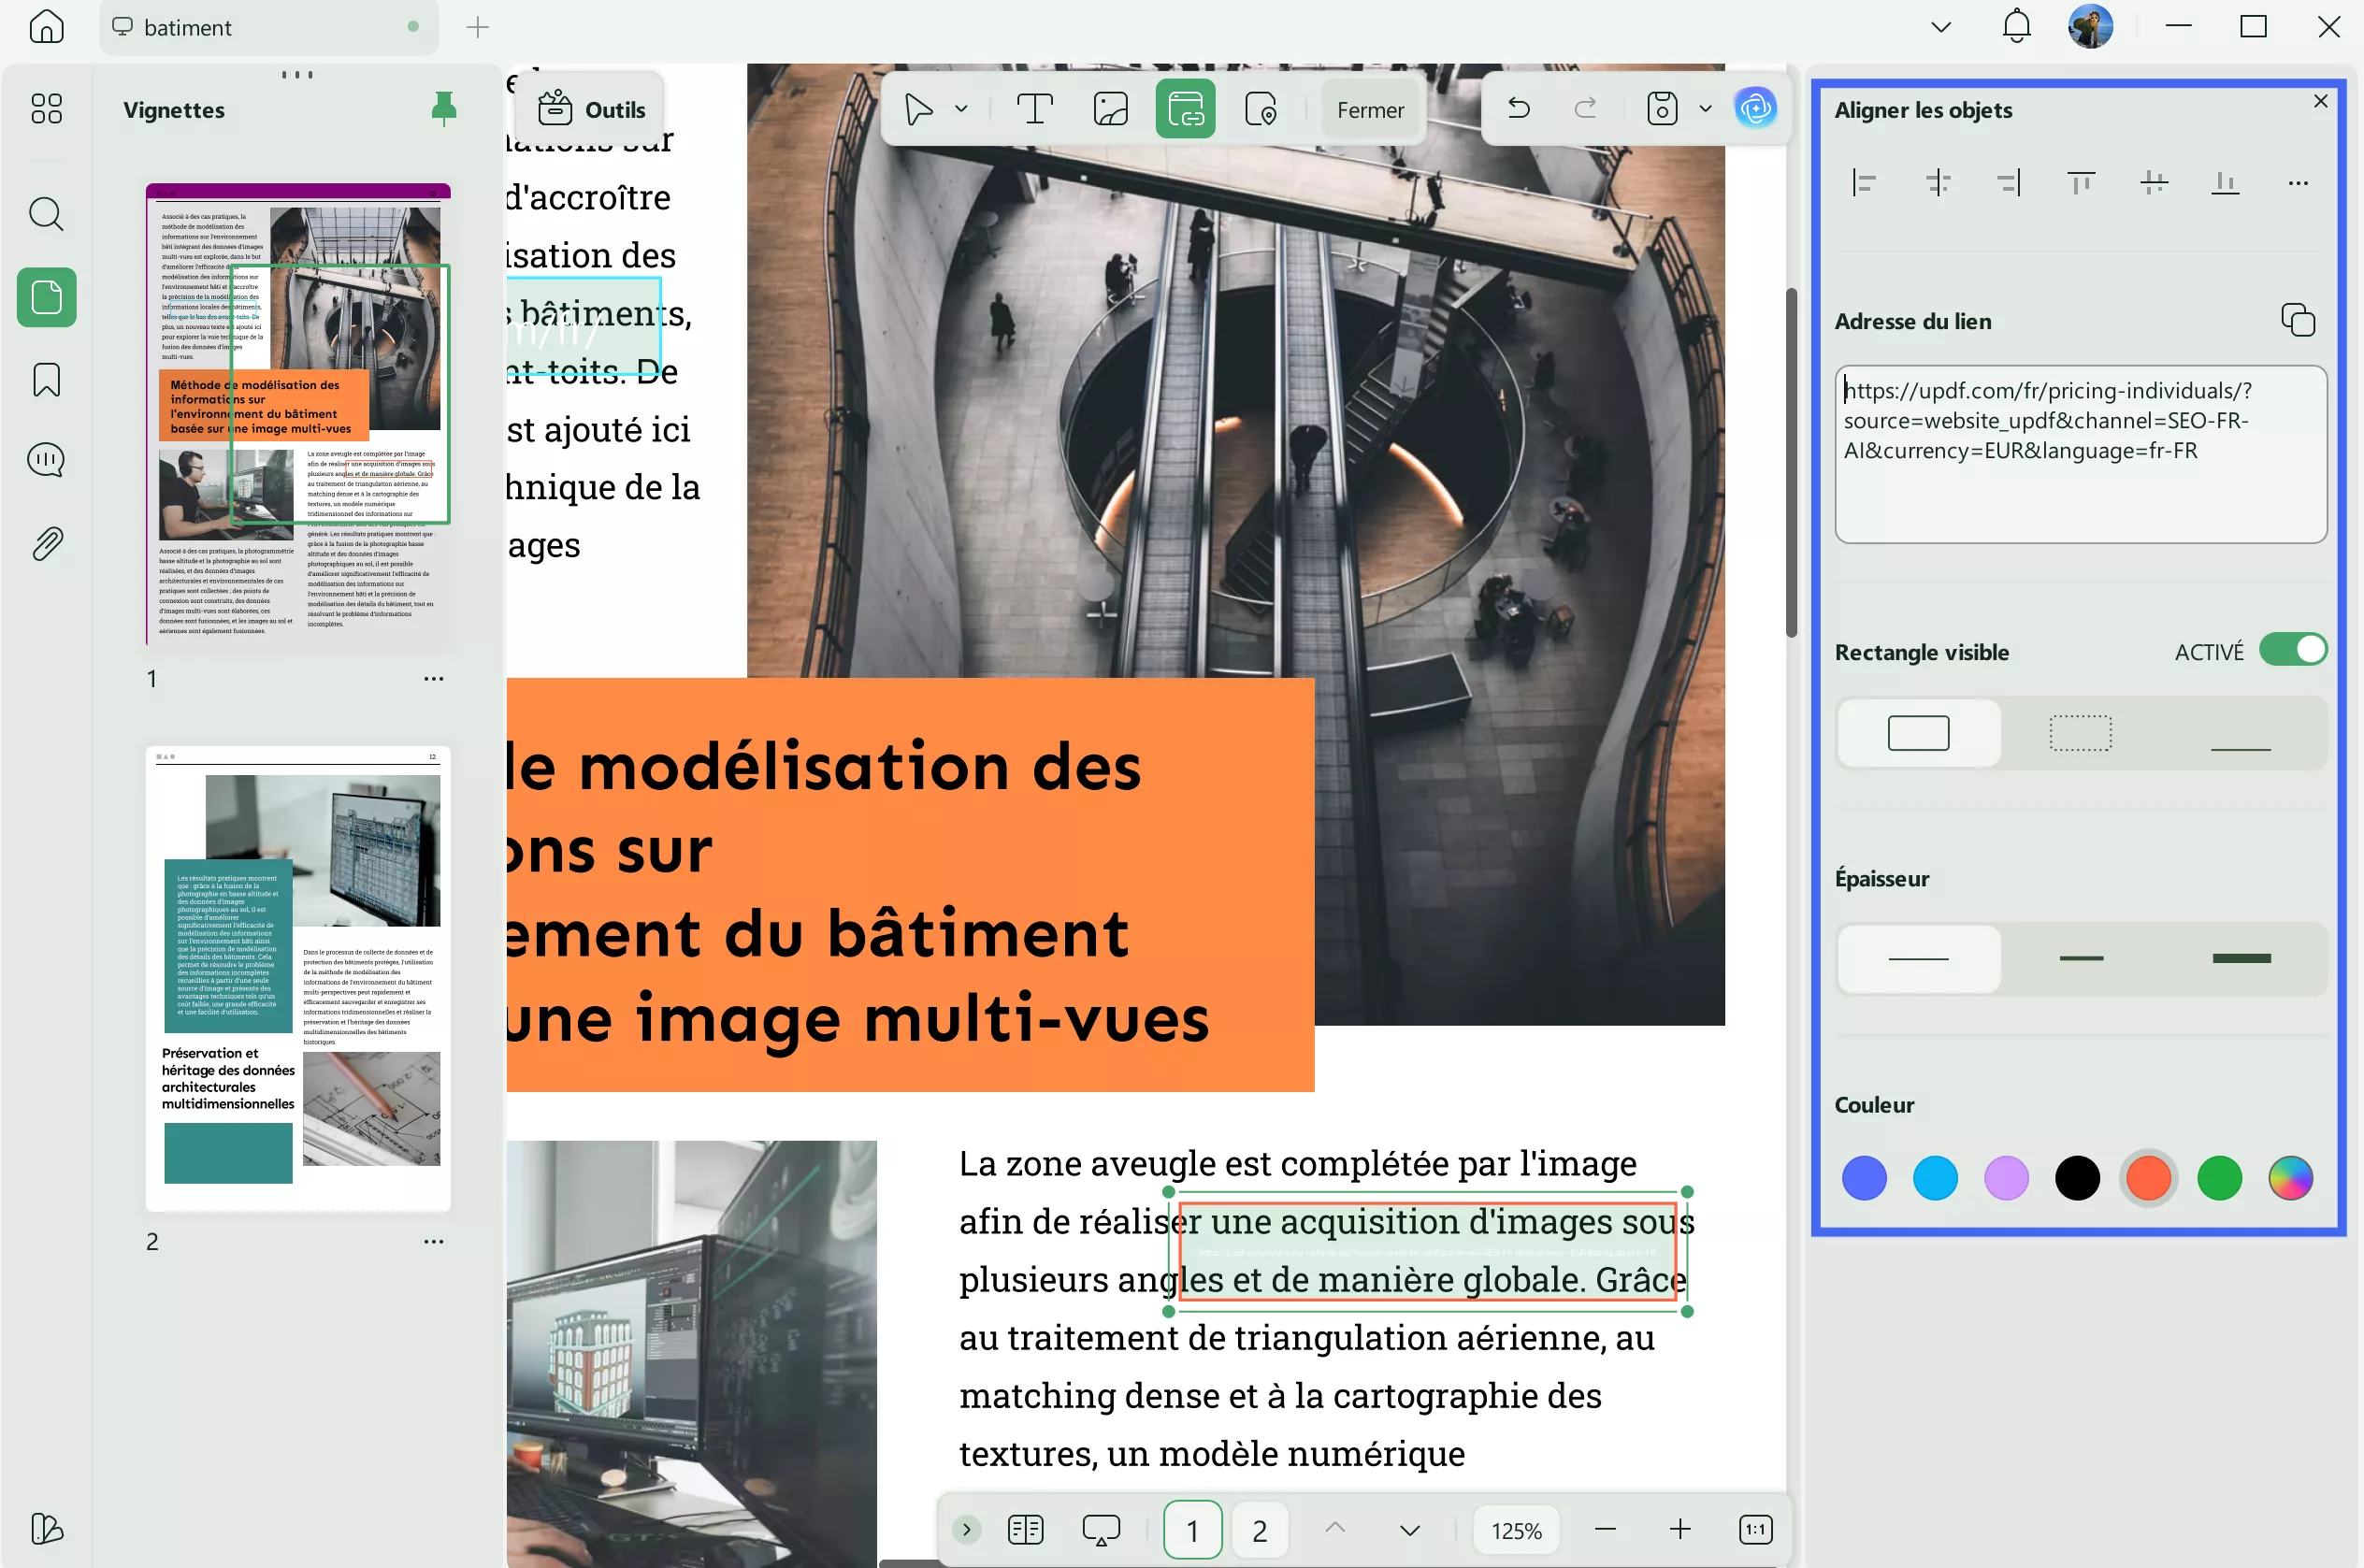Open the Attachments panel in the sidebar
Image resolution: width=2364 pixels, height=1568 pixels.
(x=46, y=542)
